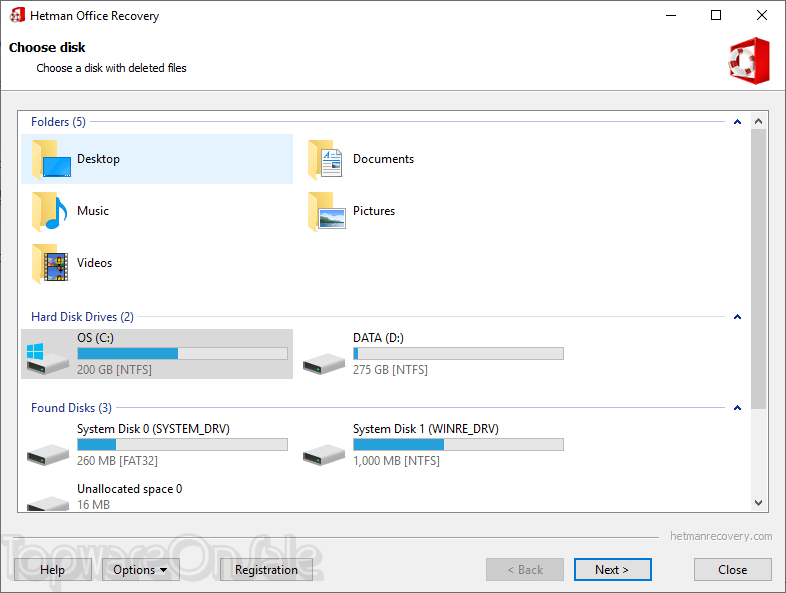Select System Disk 0 (SYSTEM_DRV) name
This screenshot has height=593, width=786.
click(x=153, y=429)
